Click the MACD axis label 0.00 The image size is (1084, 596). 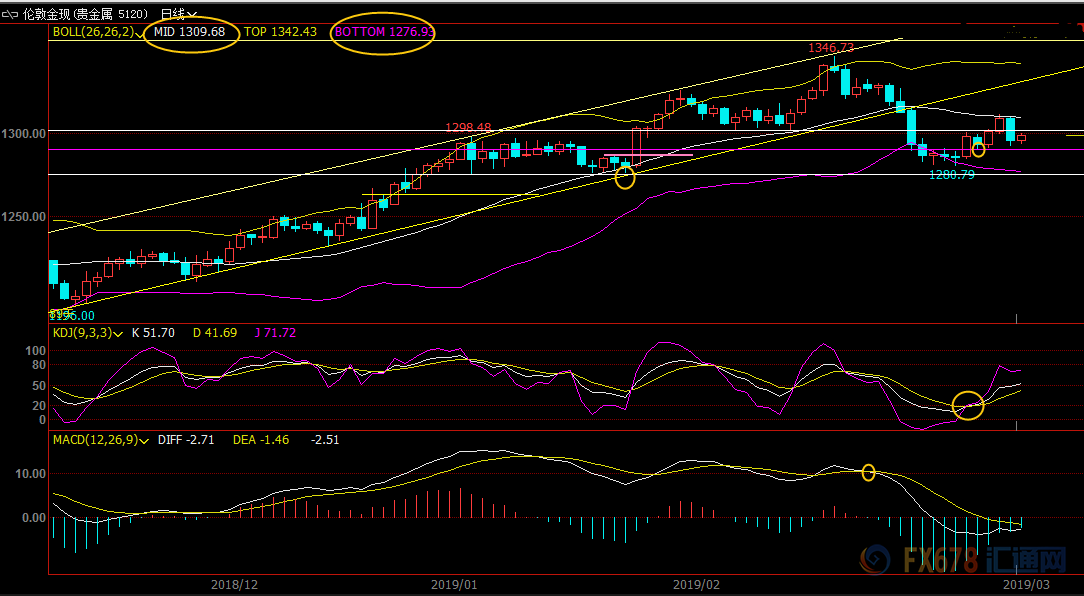point(35,517)
